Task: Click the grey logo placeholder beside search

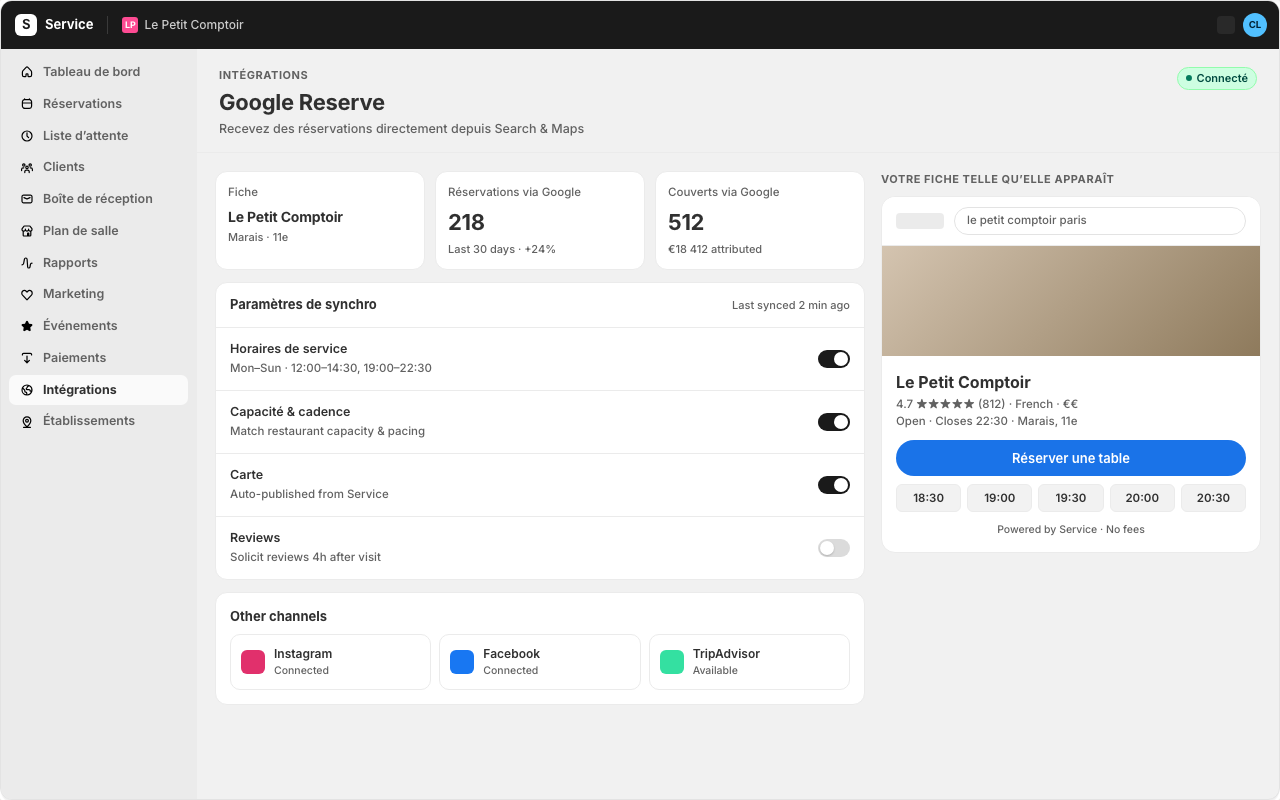Action: (x=920, y=221)
